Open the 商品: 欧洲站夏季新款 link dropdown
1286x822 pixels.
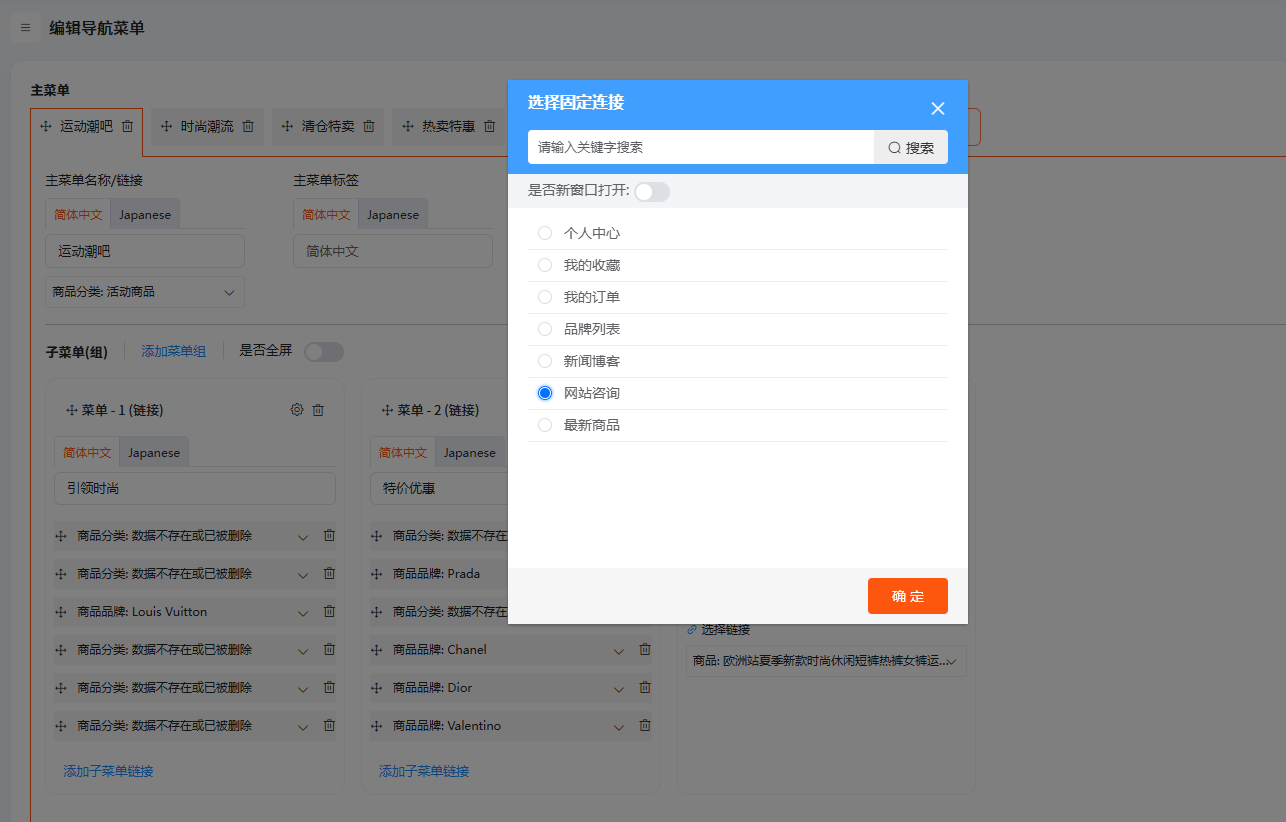pyautogui.click(x=826, y=661)
